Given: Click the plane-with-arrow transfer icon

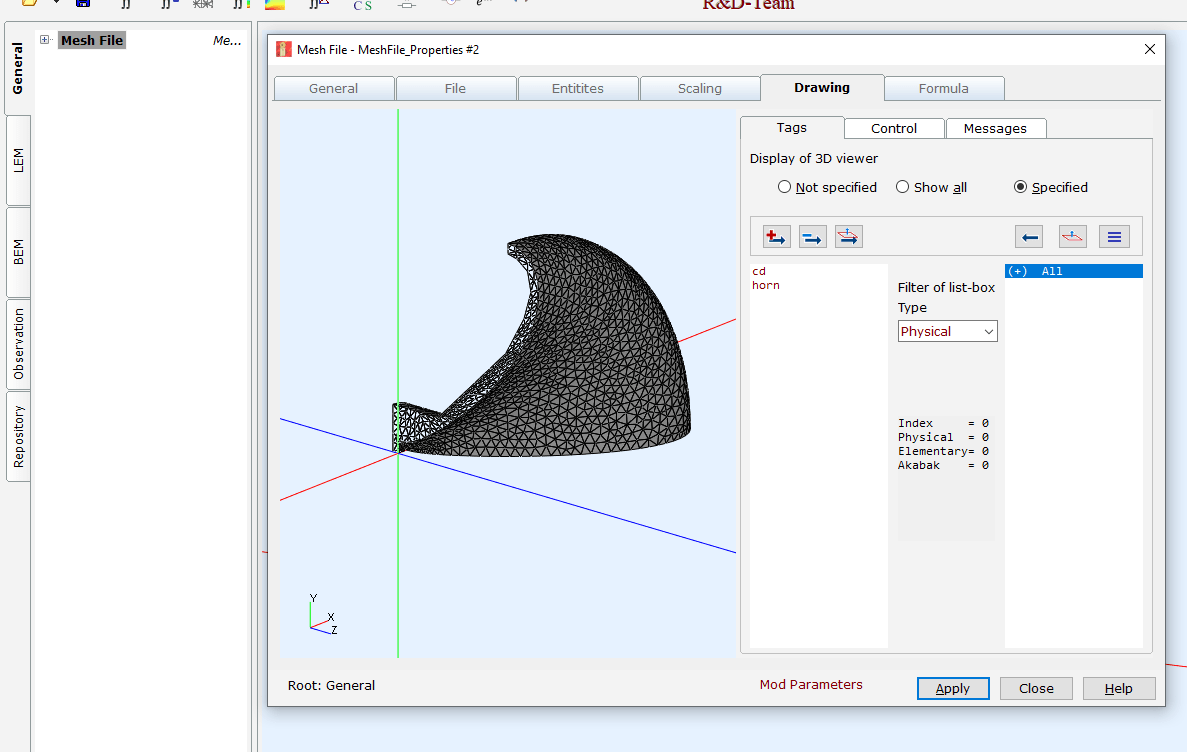Looking at the screenshot, I should (849, 237).
